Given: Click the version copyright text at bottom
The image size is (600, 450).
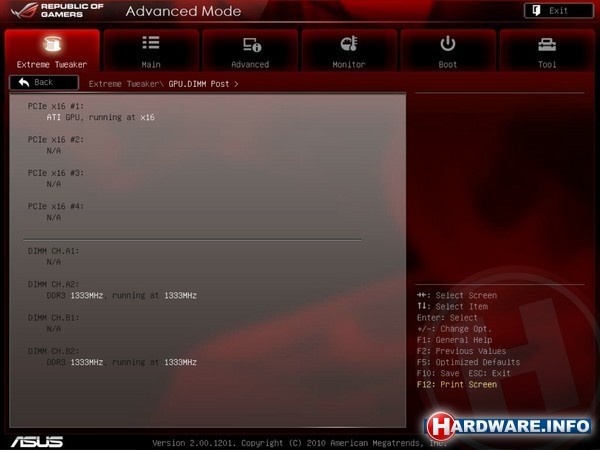Looking at the screenshot, I should point(300,443).
